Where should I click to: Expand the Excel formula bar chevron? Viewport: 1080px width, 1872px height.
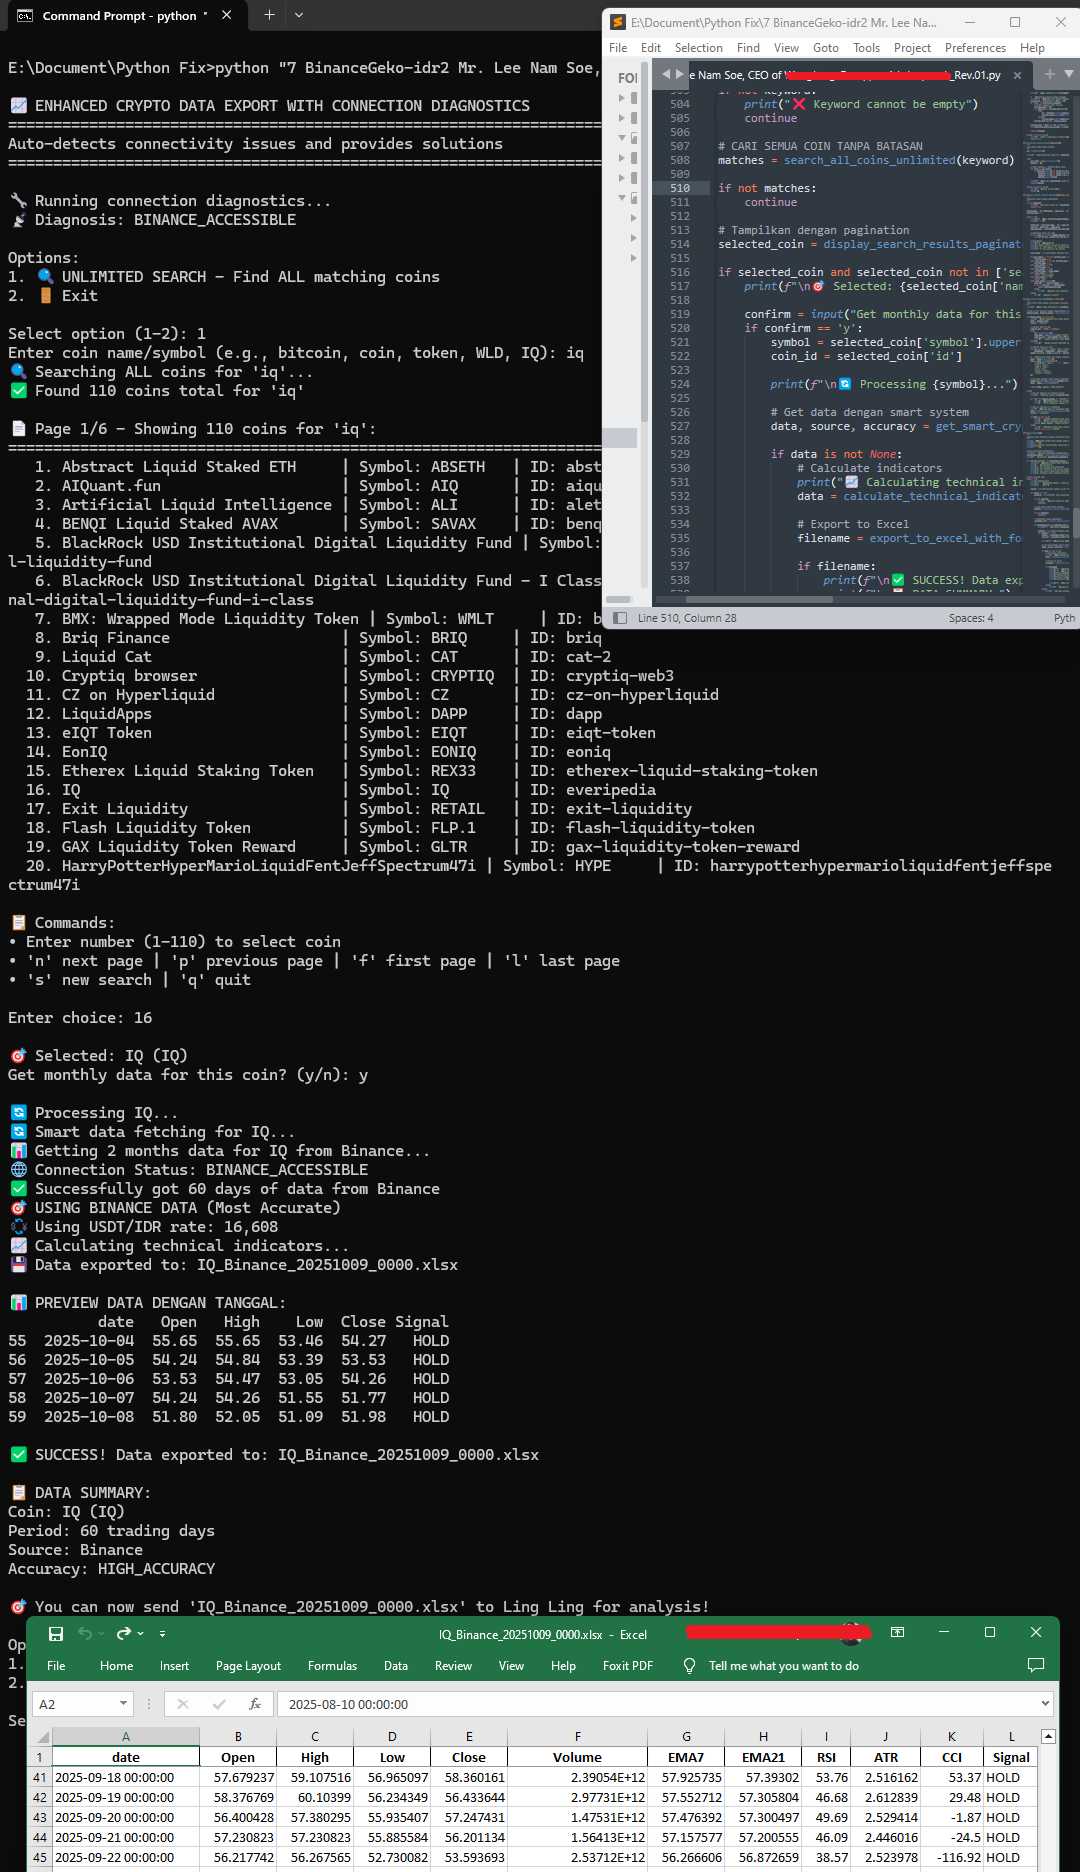[x=1046, y=1704]
